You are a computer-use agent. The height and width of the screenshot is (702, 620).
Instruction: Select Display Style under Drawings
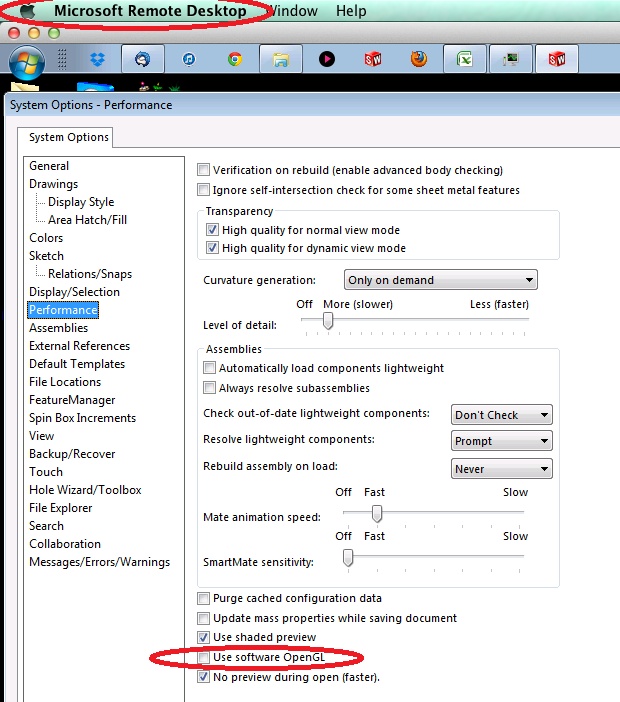coord(81,202)
